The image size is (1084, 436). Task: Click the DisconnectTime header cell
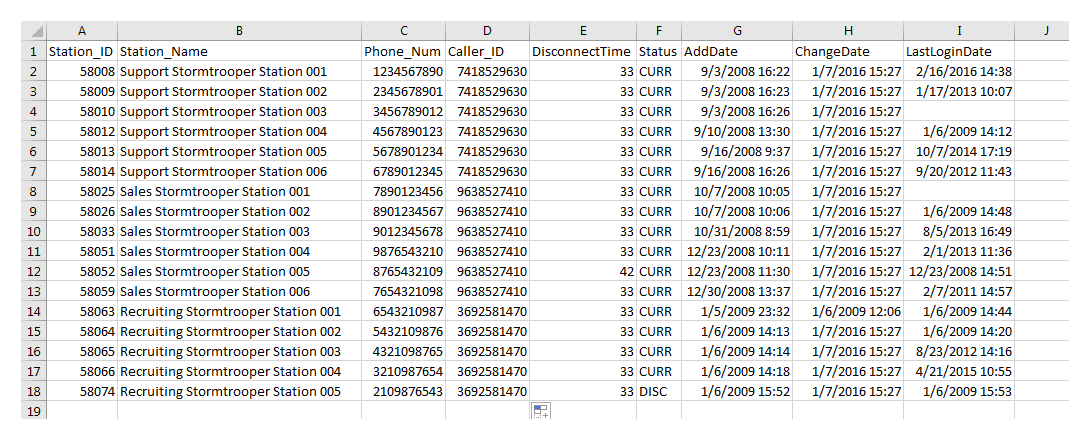tap(583, 51)
